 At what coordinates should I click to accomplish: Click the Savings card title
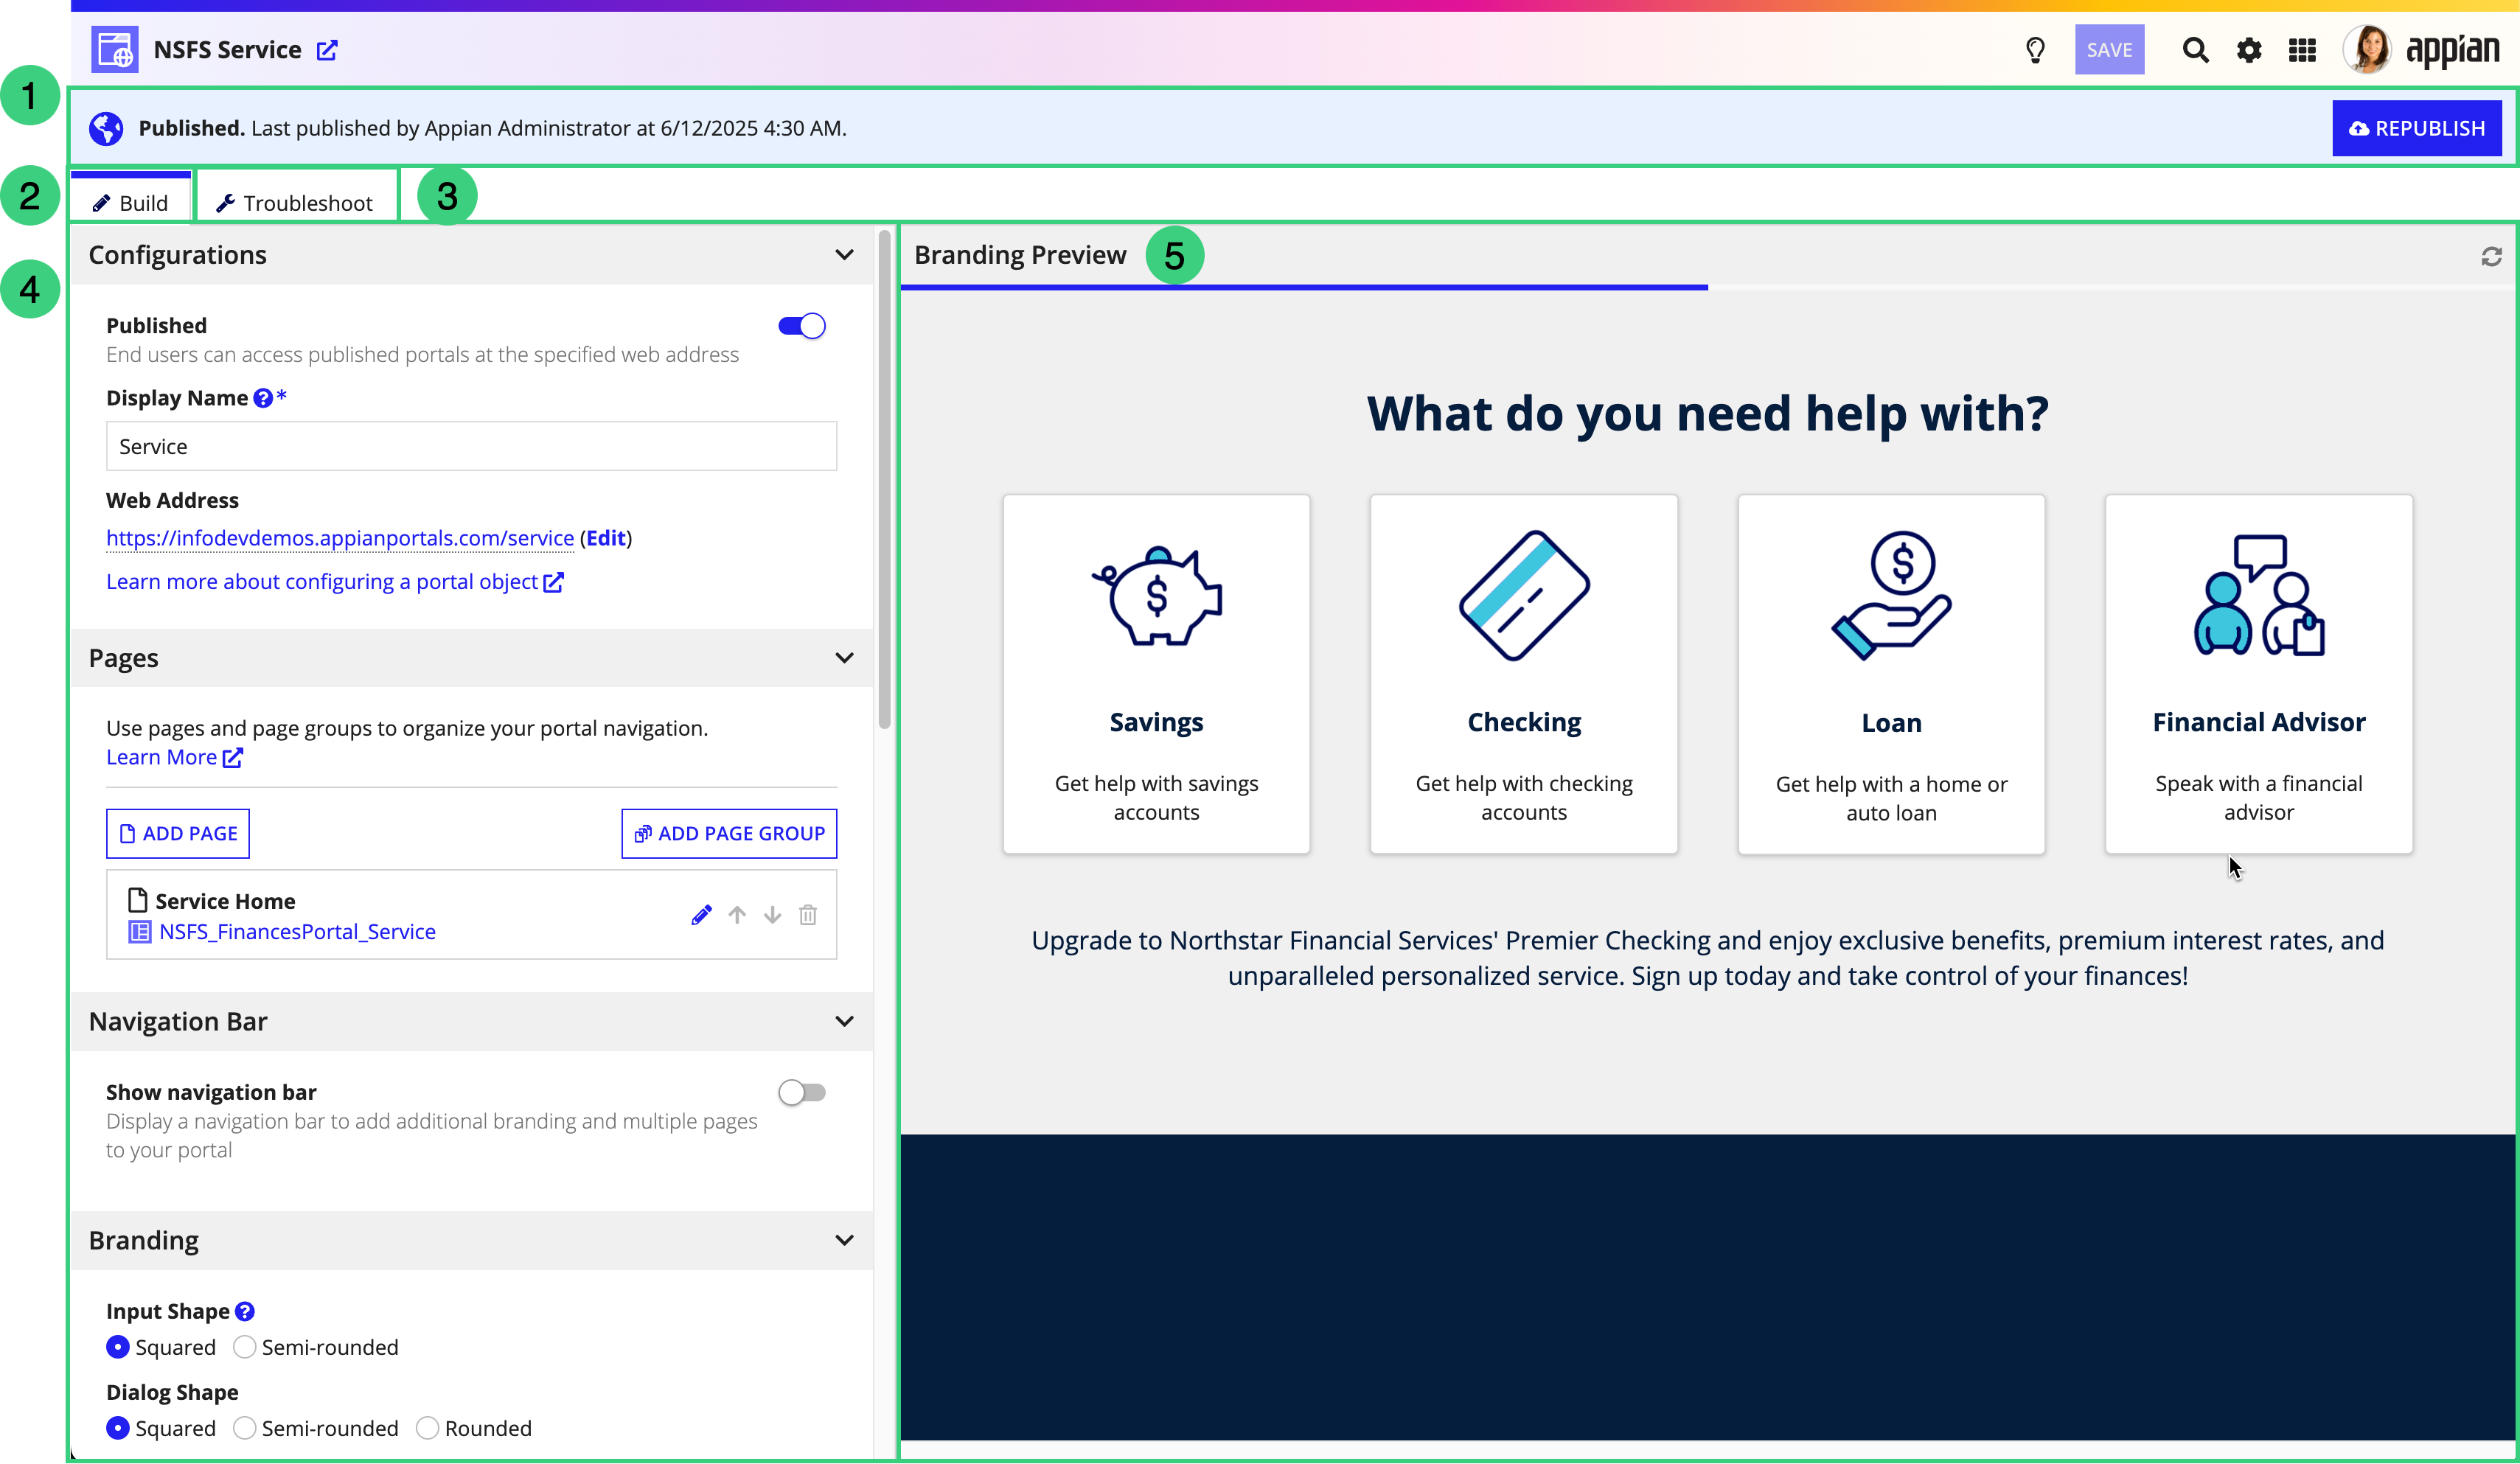click(1156, 722)
